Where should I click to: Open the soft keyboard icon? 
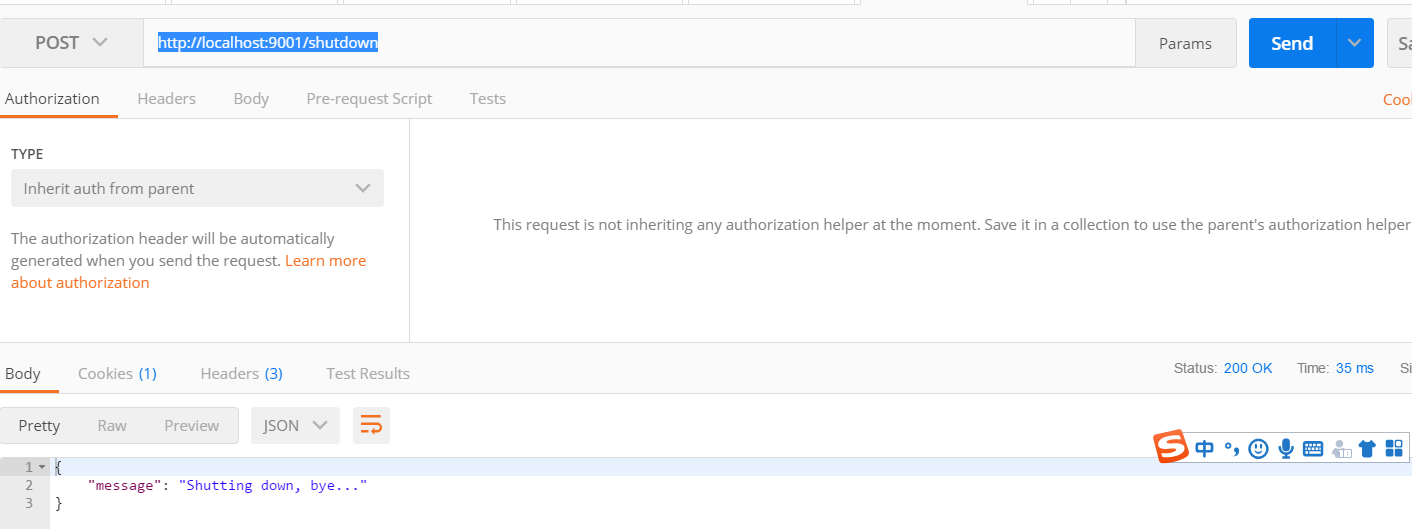coord(1313,449)
